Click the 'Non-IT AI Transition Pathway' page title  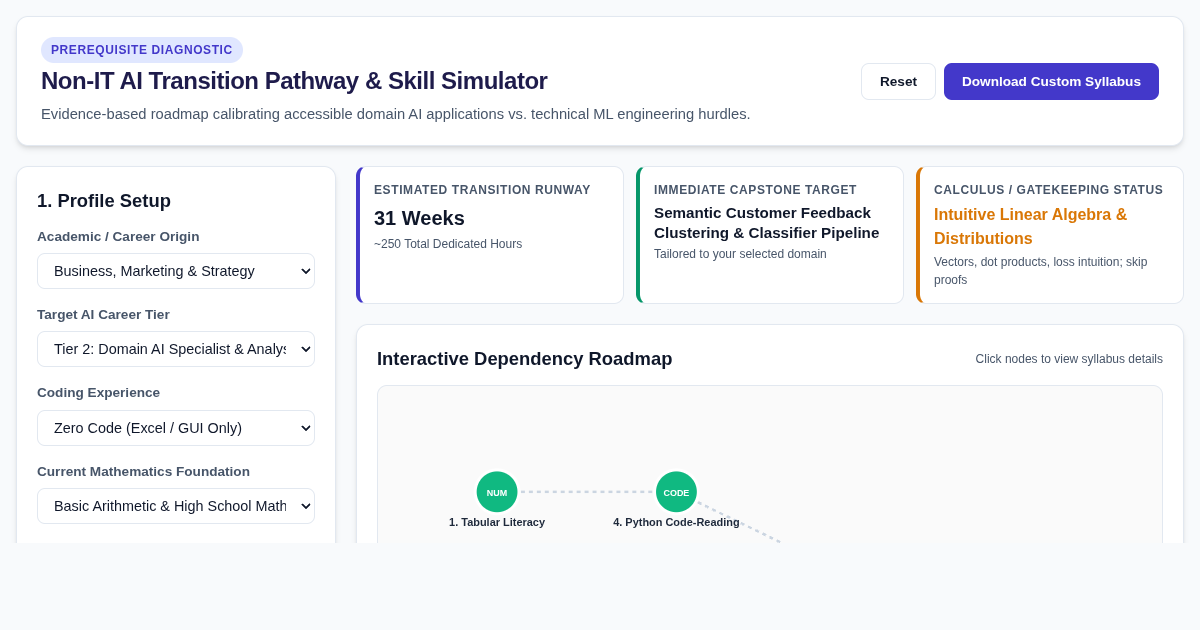point(294,81)
